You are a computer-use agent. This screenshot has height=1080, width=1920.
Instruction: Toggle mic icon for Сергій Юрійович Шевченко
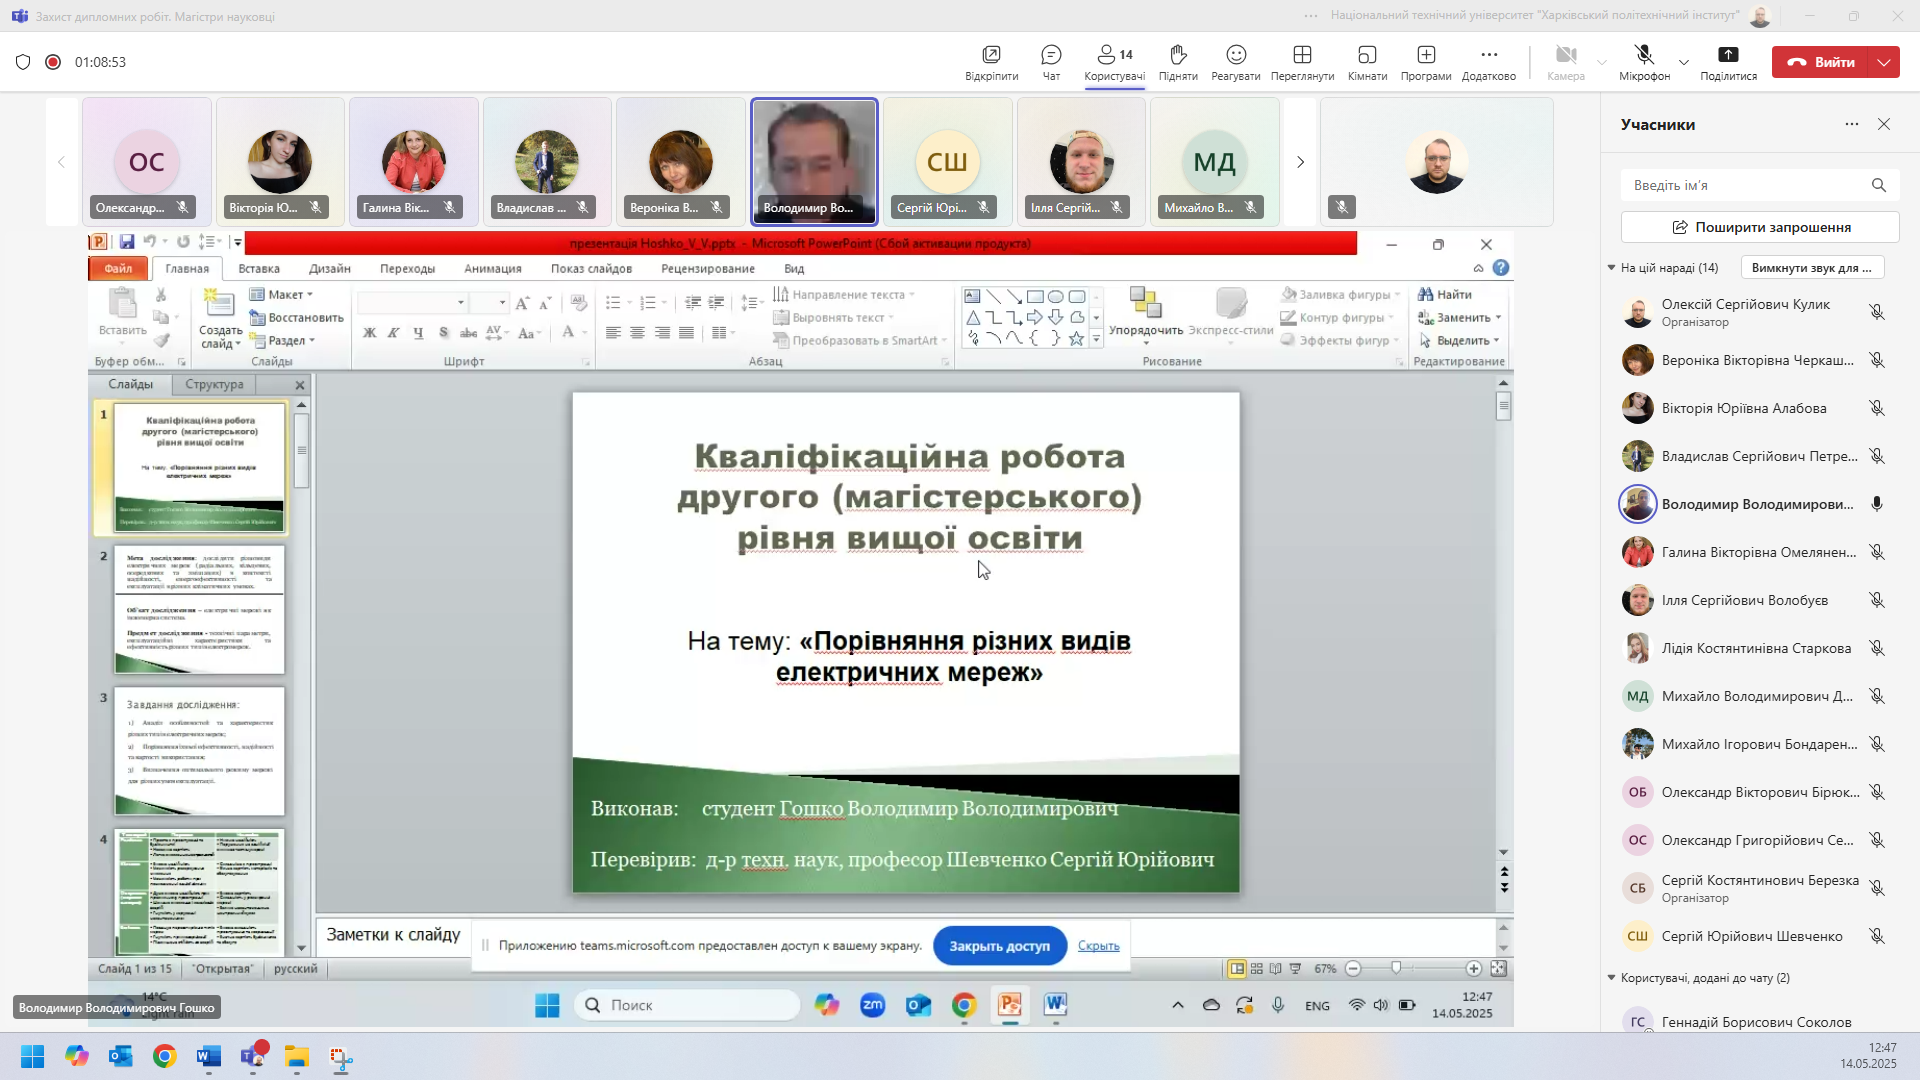(1877, 936)
